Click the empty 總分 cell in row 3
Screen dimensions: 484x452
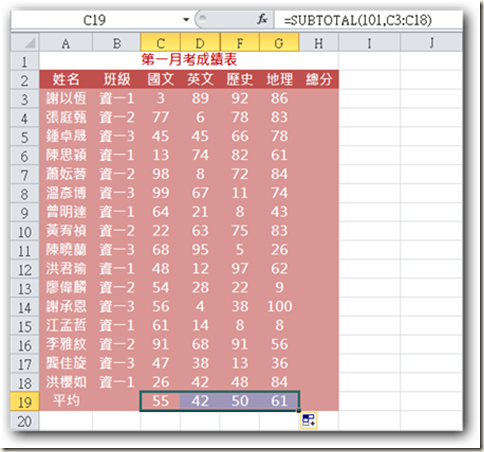(x=319, y=98)
